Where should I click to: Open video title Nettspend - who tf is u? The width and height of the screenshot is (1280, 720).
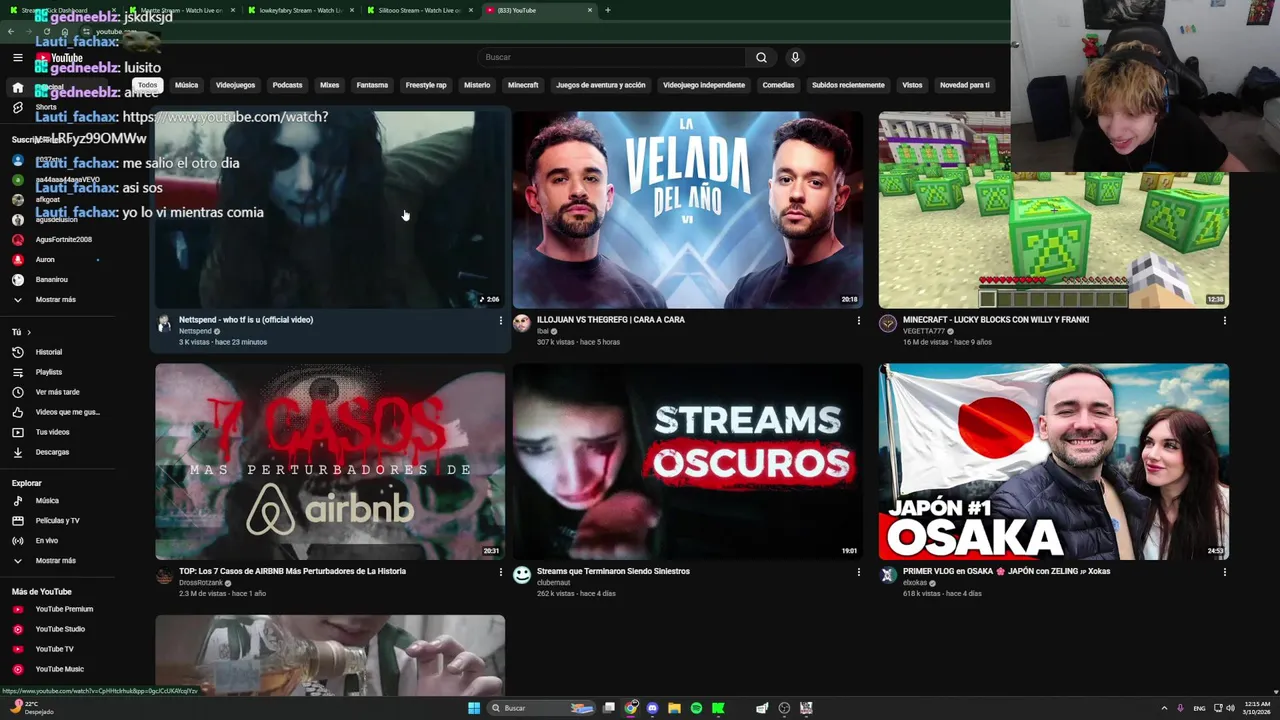pos(246,320)
